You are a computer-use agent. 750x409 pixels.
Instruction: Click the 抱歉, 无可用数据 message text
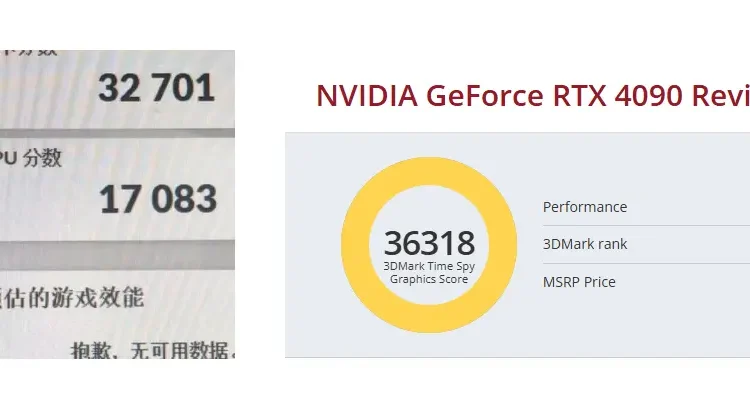[153, 351]
